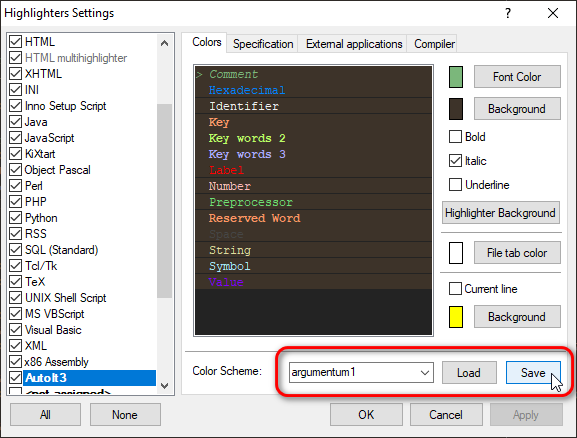Click the Save color scheme button

[533, 373]
